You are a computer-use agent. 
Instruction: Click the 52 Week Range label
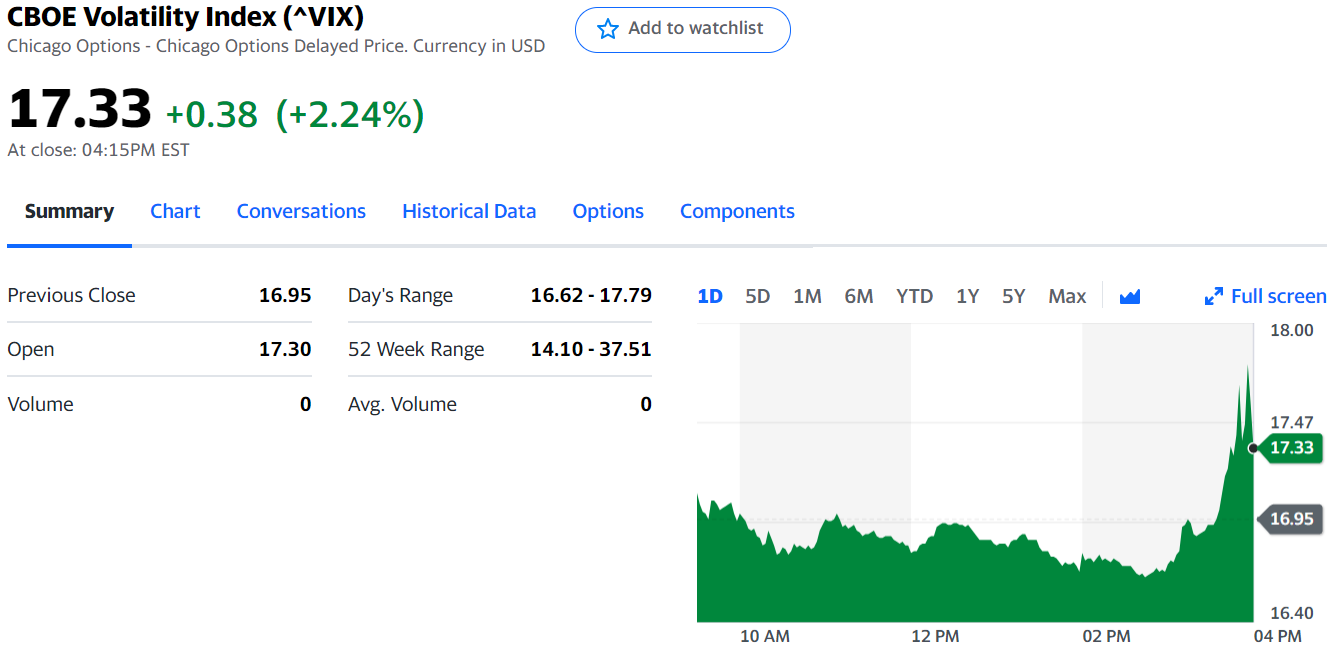(416, 350)
